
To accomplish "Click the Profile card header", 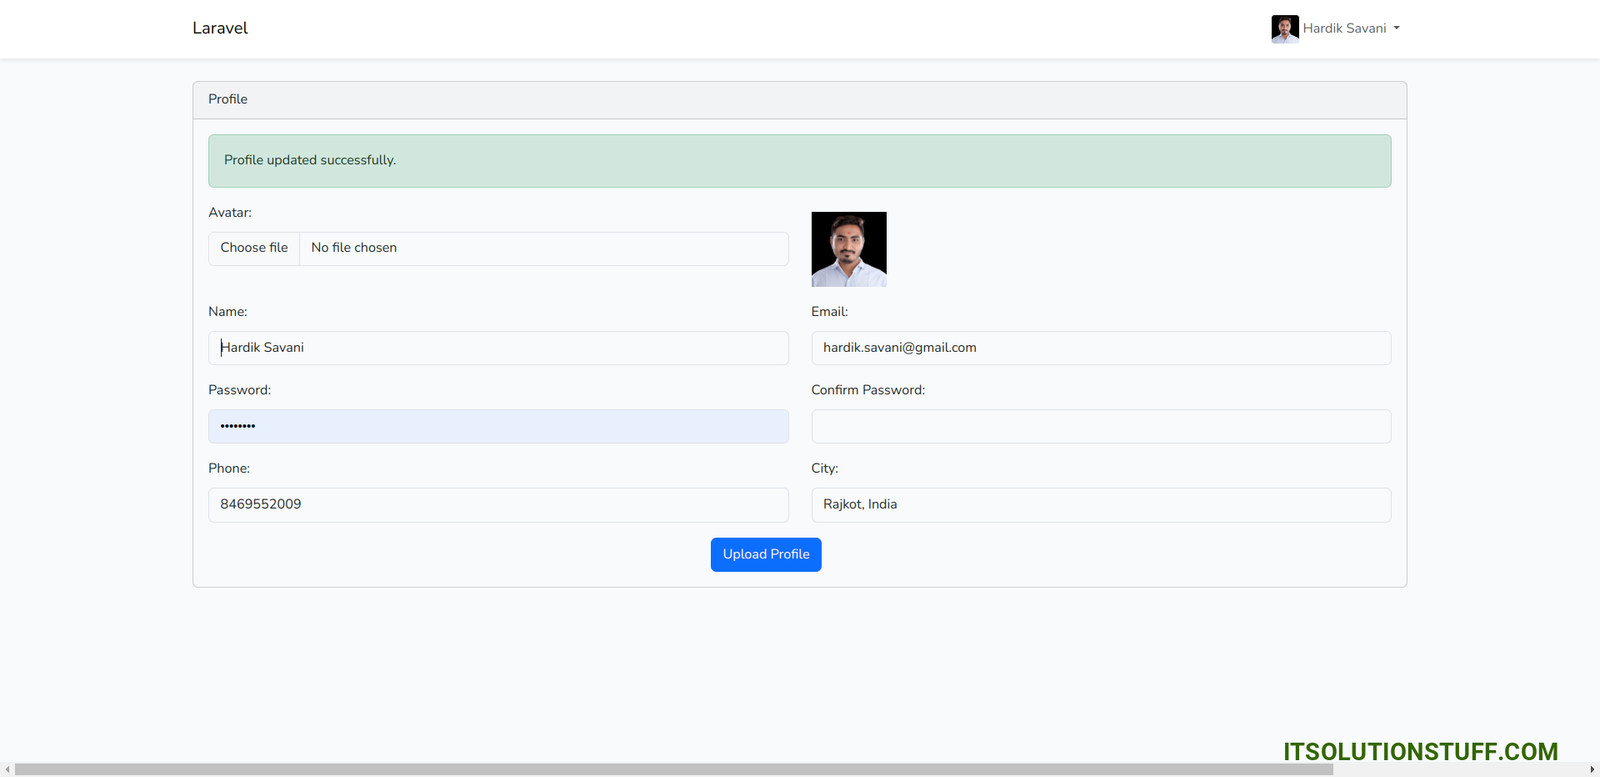I will click(799, 100).
